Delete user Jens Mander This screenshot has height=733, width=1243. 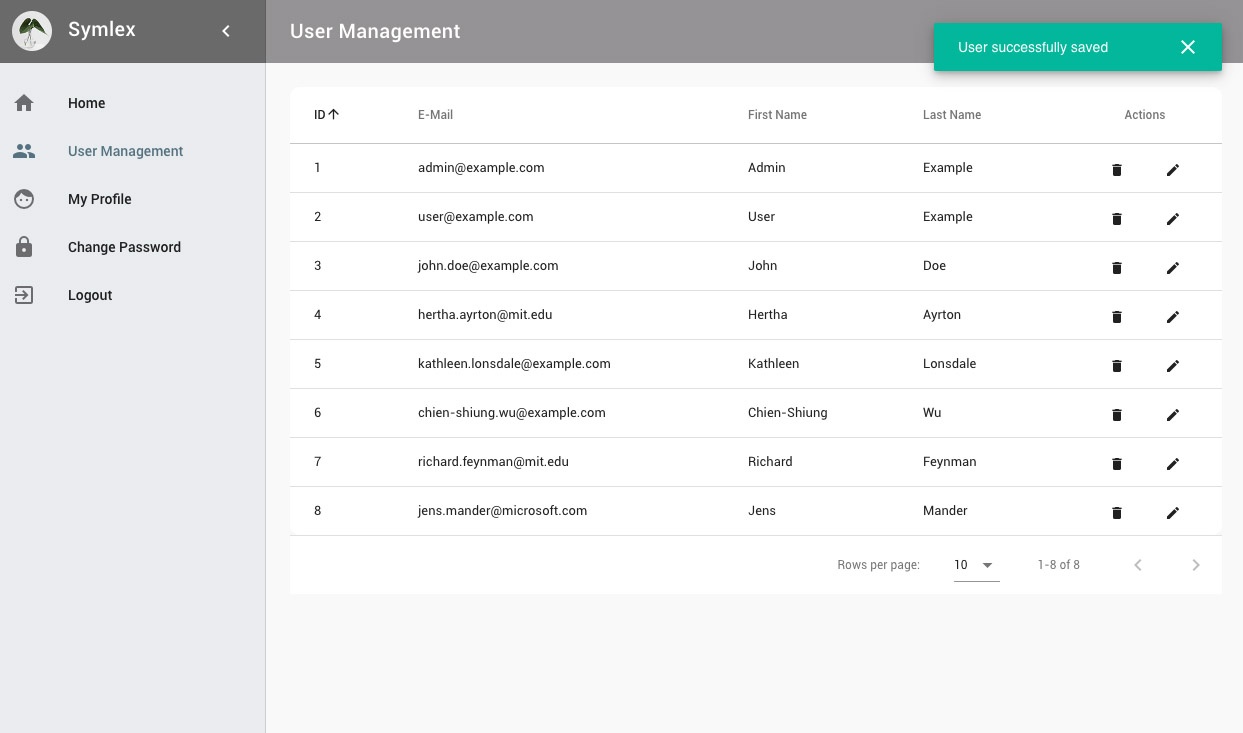tap(1117, 513)
